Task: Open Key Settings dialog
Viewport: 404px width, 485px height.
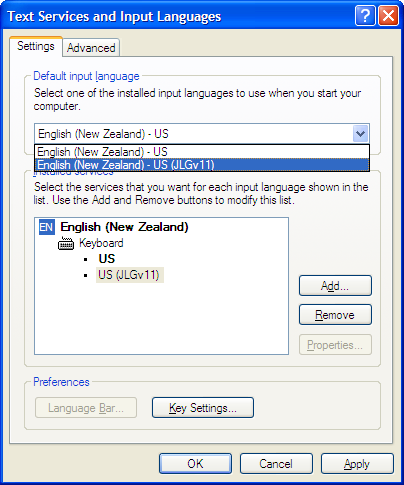Action: 203,408
